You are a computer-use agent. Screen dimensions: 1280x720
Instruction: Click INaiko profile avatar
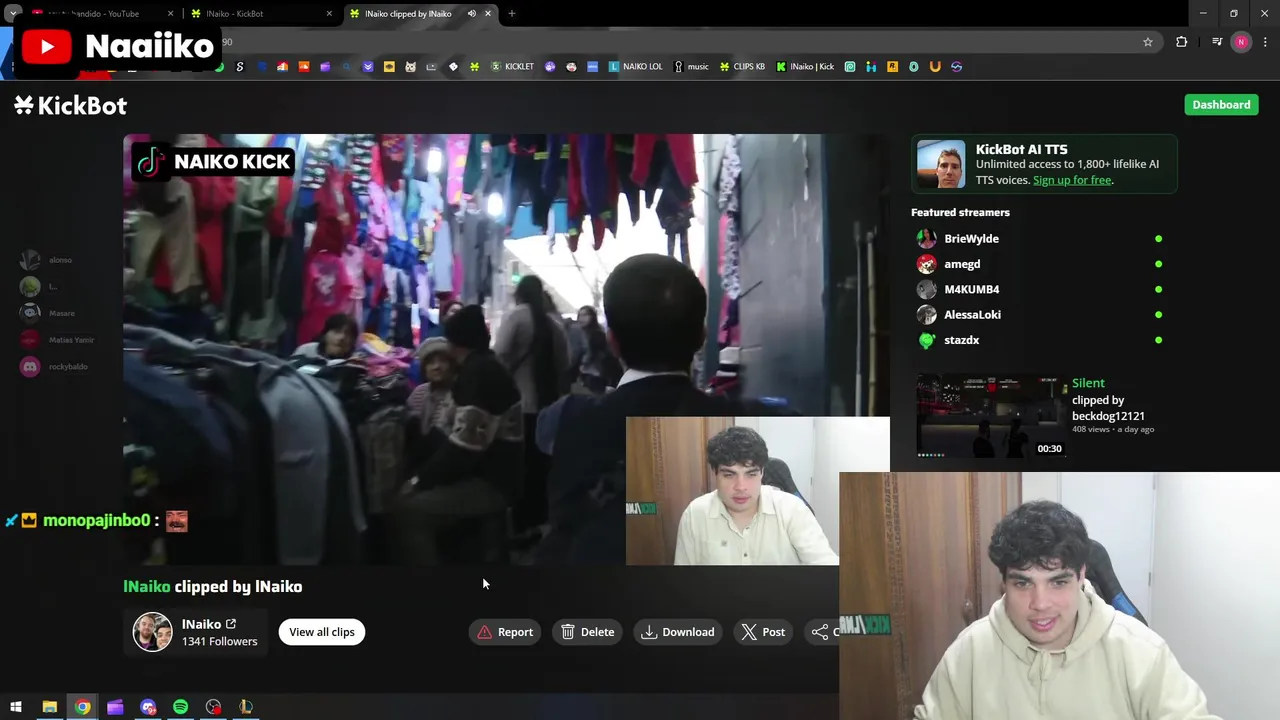tap(153, 632)
